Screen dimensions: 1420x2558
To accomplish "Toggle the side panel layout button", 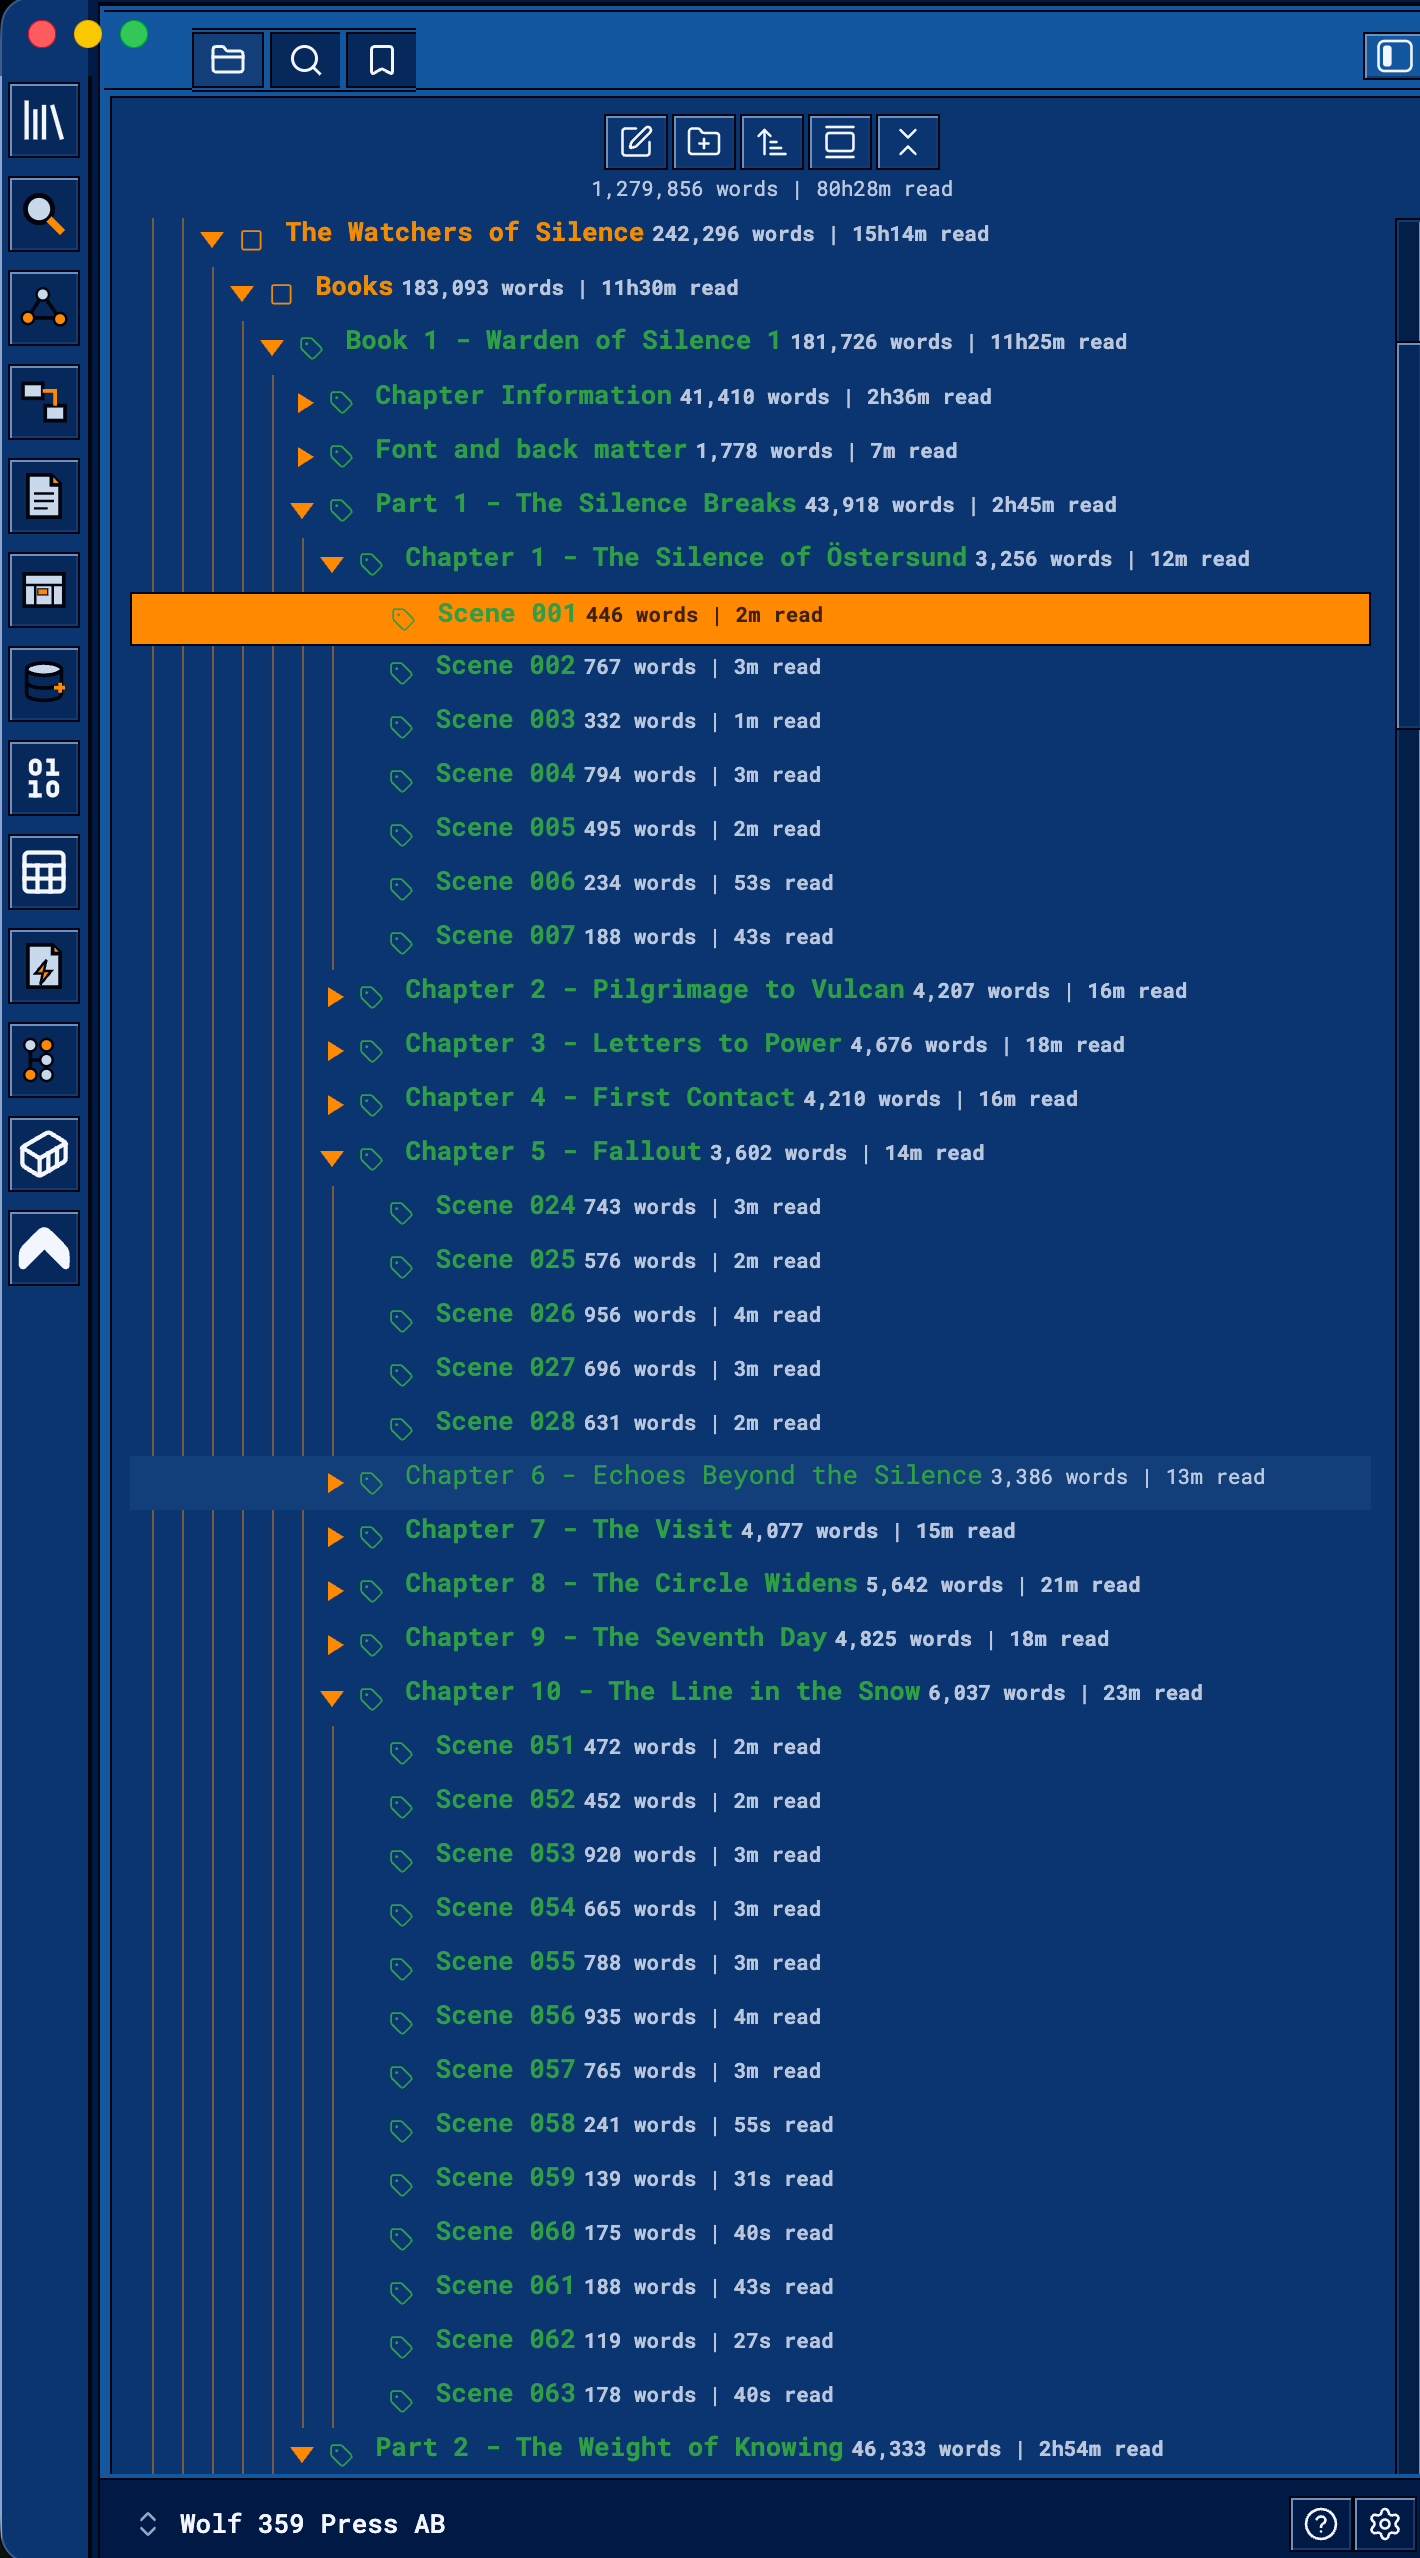I will pyautogui.click(x=1393, y=55).
